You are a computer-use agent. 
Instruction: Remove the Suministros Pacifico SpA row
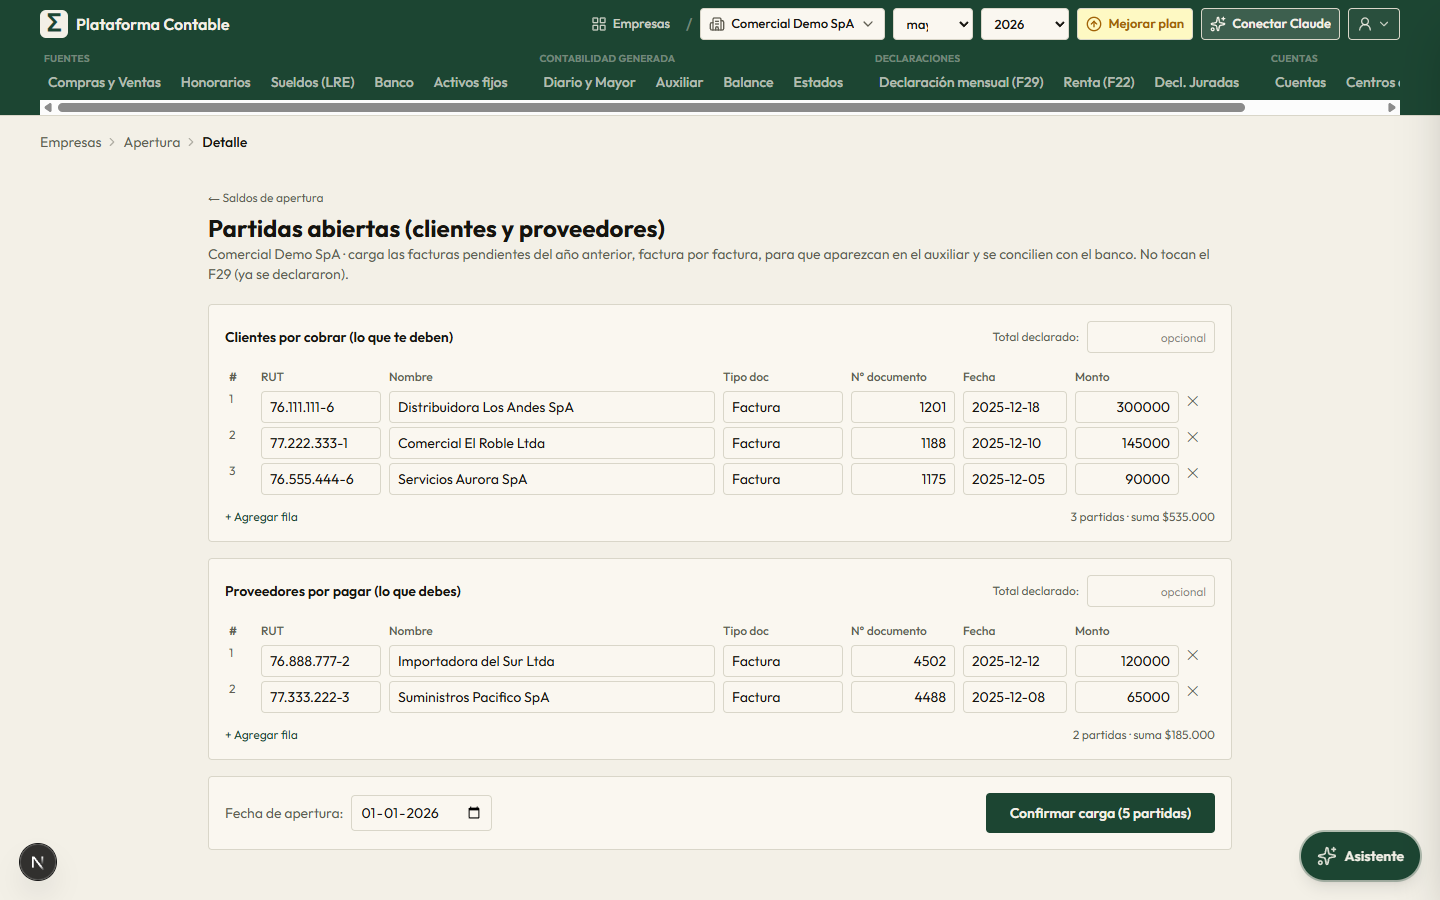1192,691
